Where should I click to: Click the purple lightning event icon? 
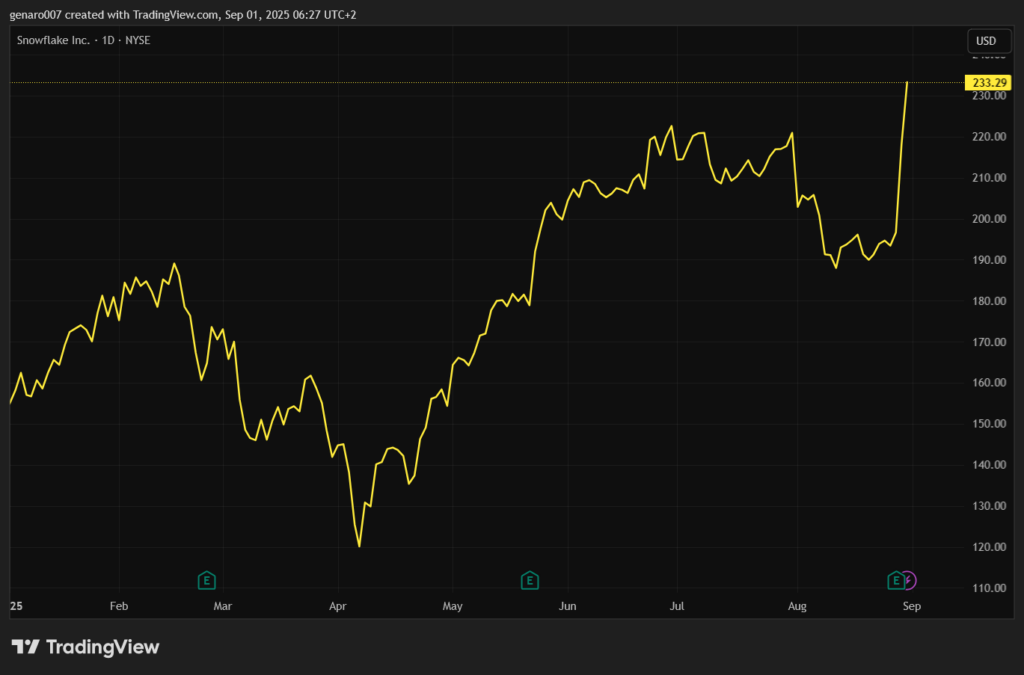point(908,580)
